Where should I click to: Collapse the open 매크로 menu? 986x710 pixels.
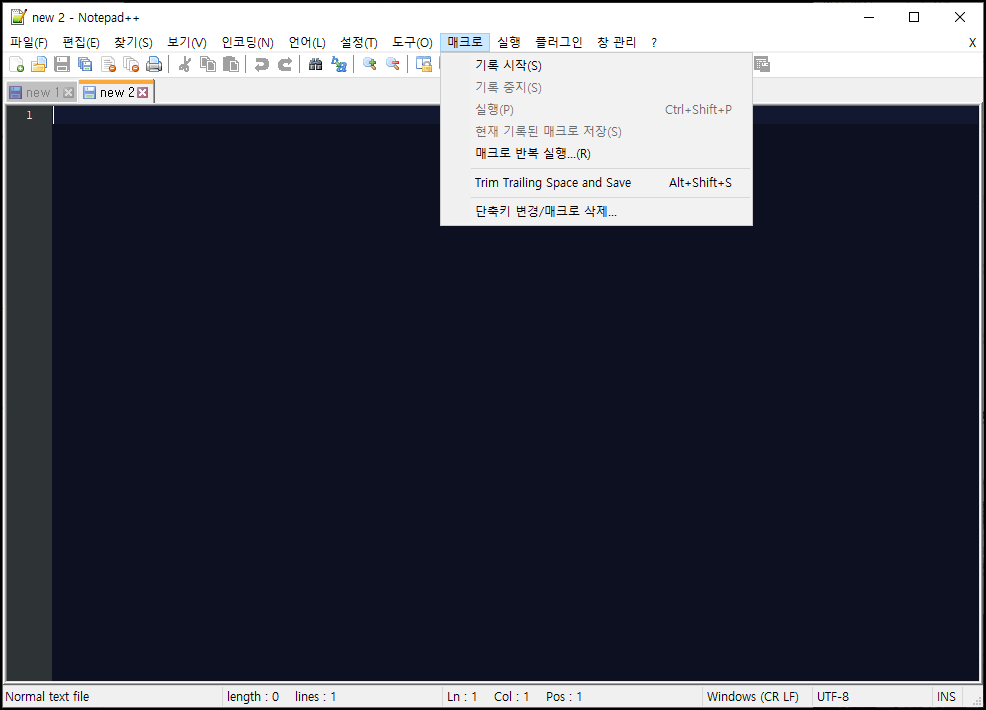[x=465, y=42]
